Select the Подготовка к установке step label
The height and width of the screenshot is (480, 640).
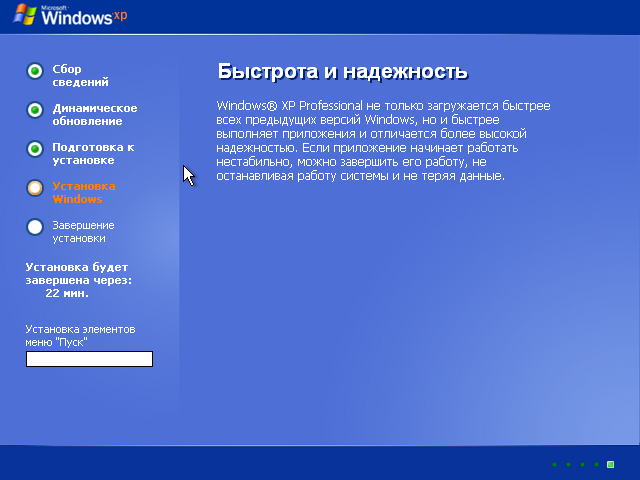(93, 153)
